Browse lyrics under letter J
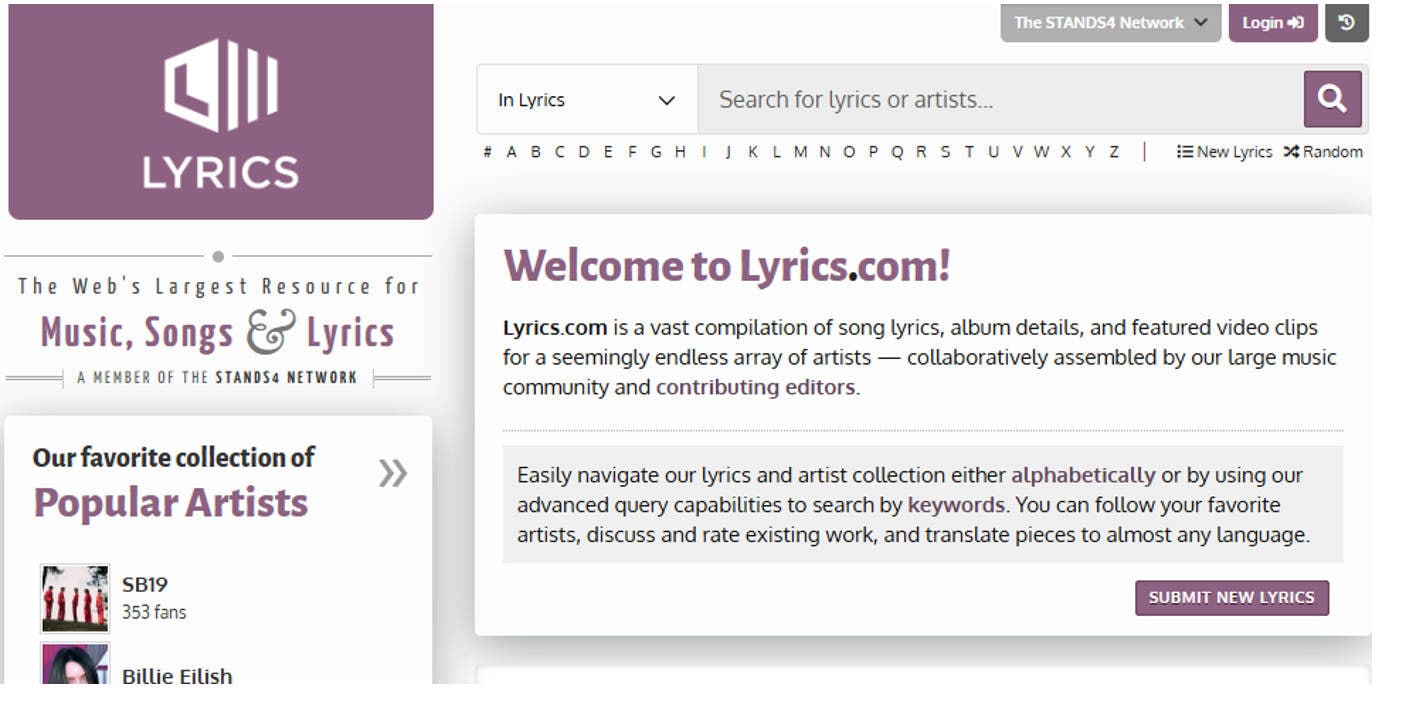Screen dimensions: 1410x702 pyautogui.click(x=728, y=152)
